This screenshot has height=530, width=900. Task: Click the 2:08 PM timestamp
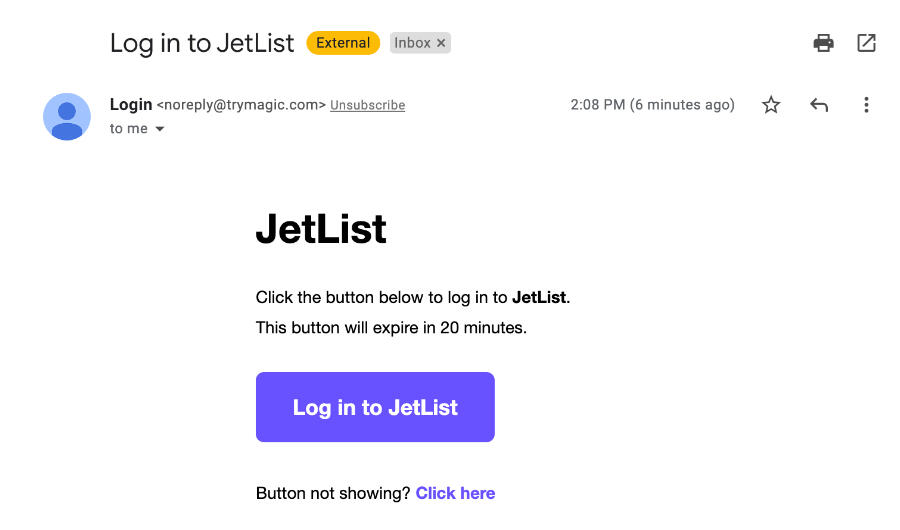click(652, 105)
